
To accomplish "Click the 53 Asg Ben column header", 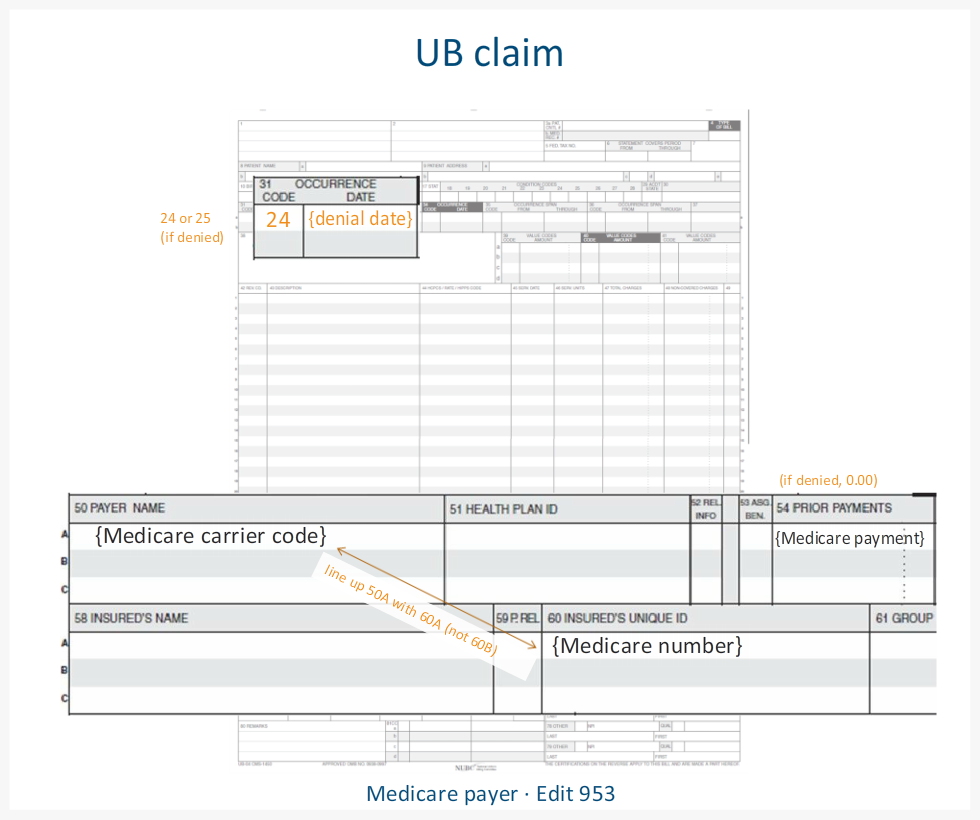I will click(754, 509).
